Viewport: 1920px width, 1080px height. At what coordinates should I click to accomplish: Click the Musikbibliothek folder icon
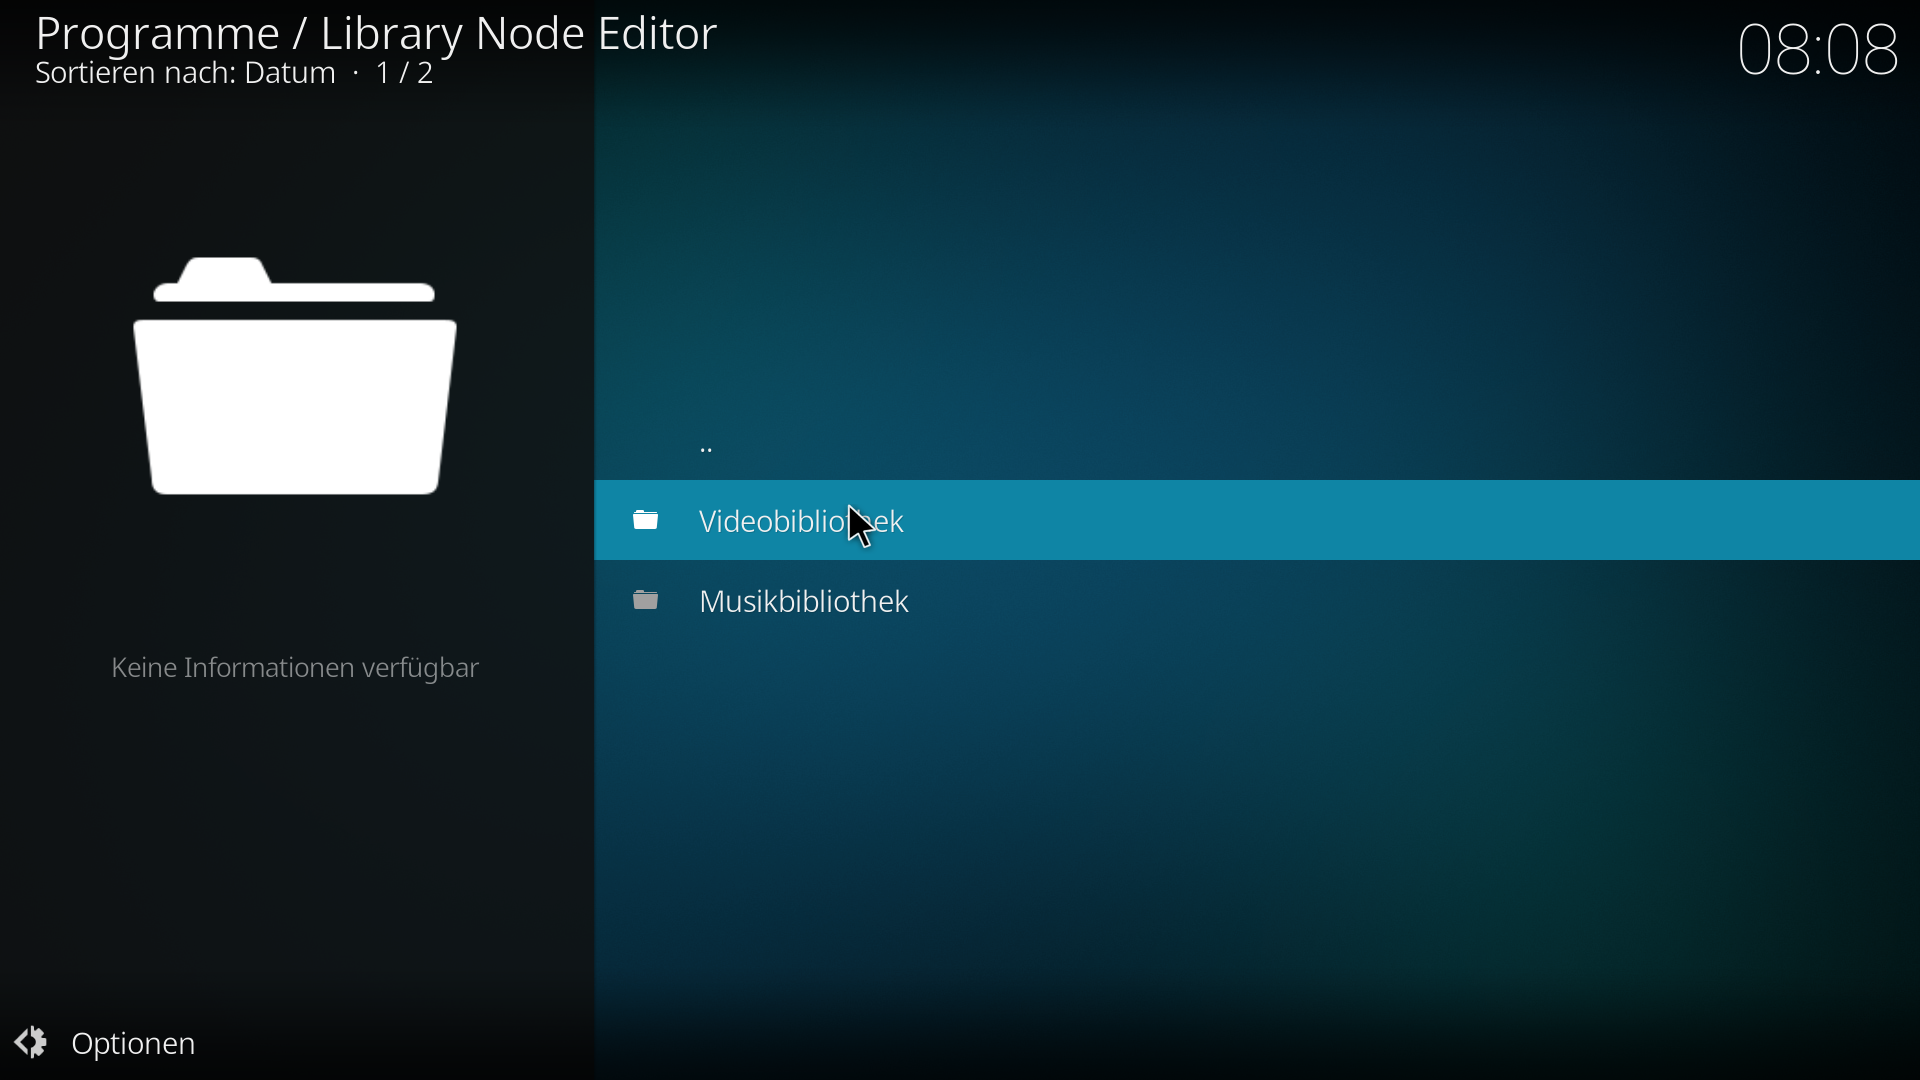coord(647,600)
